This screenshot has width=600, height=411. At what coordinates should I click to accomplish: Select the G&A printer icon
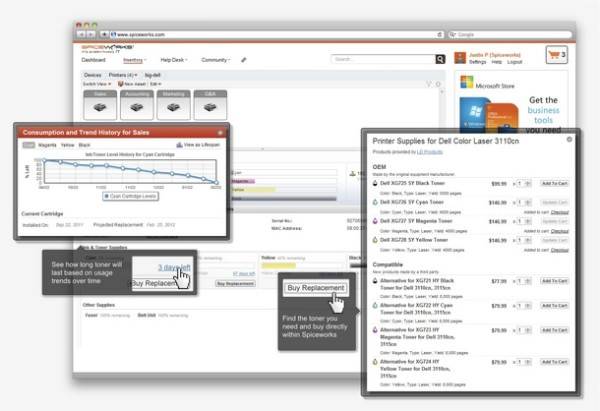point(210,105)
